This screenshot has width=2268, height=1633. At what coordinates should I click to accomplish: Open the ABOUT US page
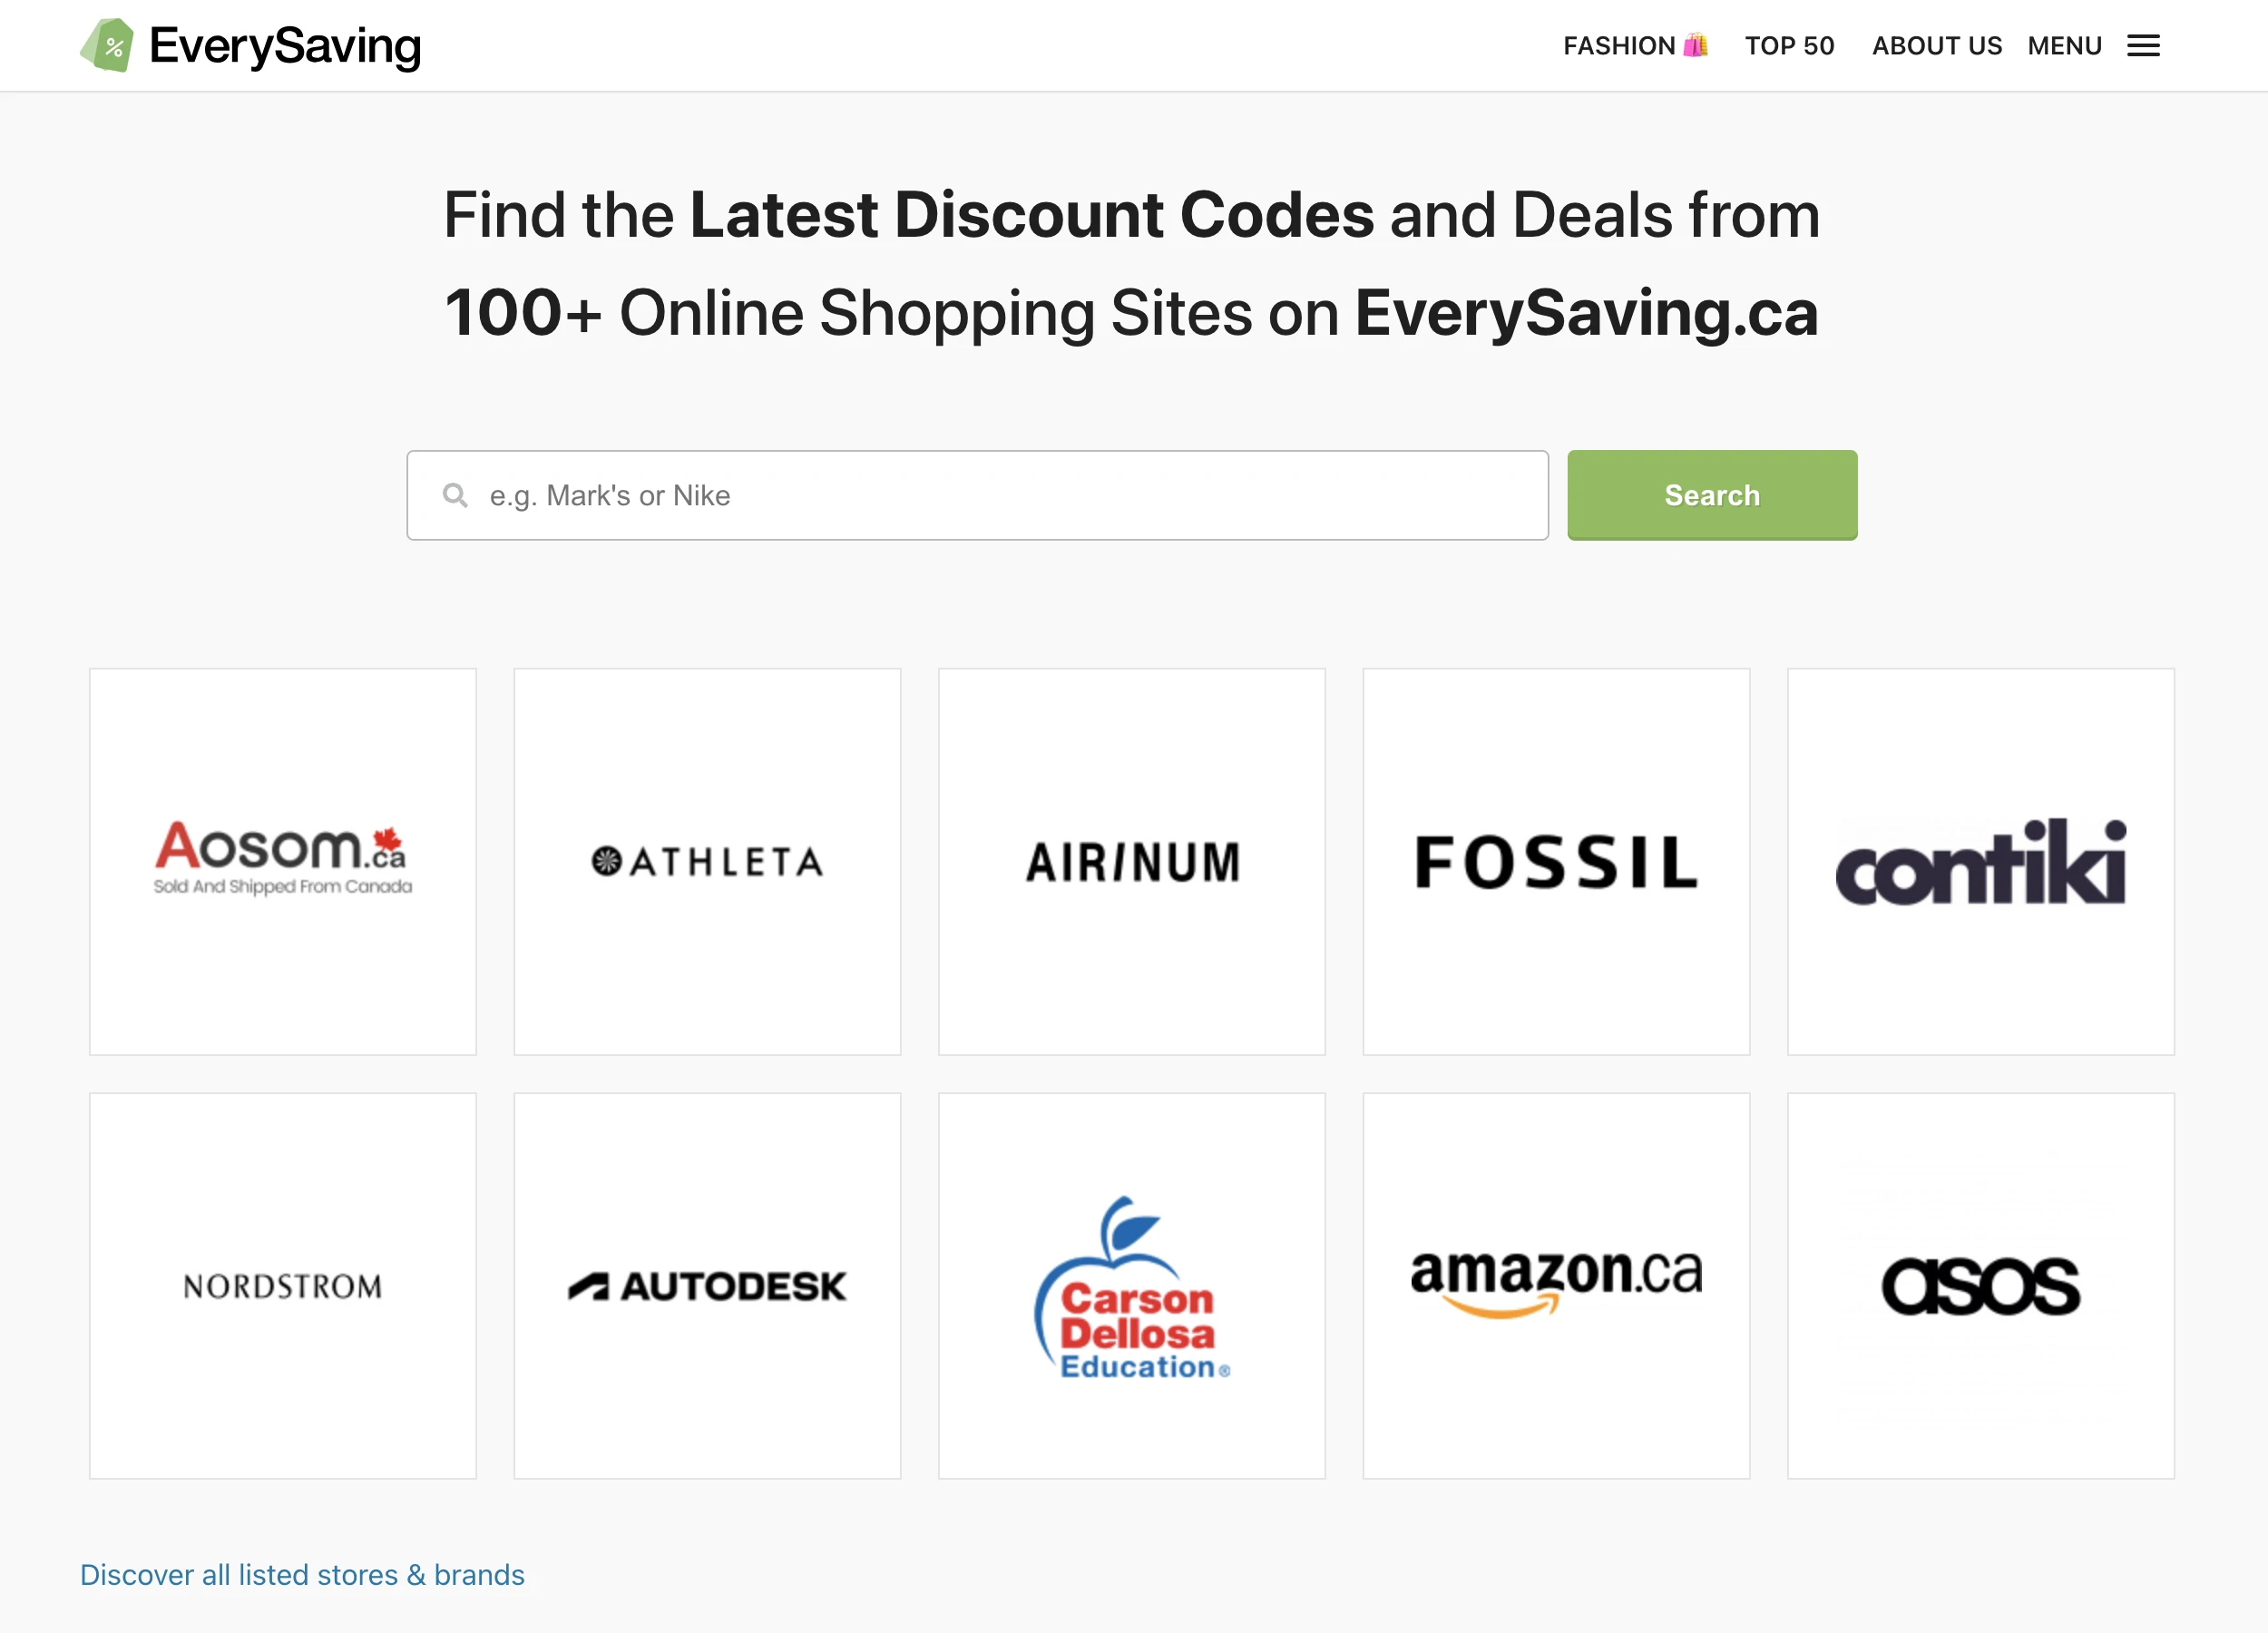[x=1937, y=45]
